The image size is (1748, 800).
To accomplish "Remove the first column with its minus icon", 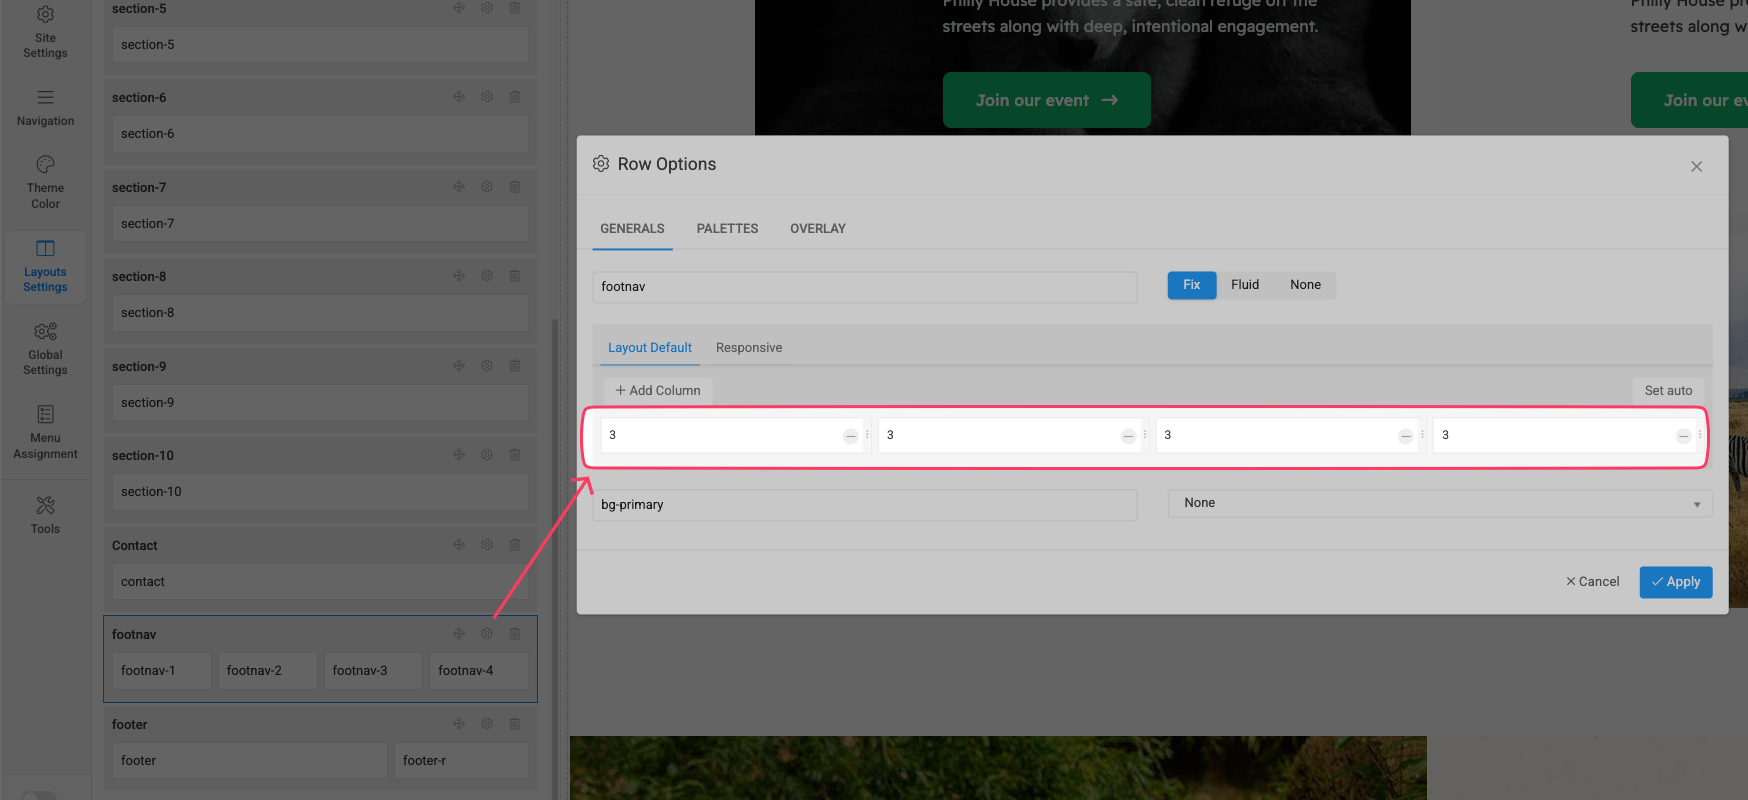I will (850, 436).
